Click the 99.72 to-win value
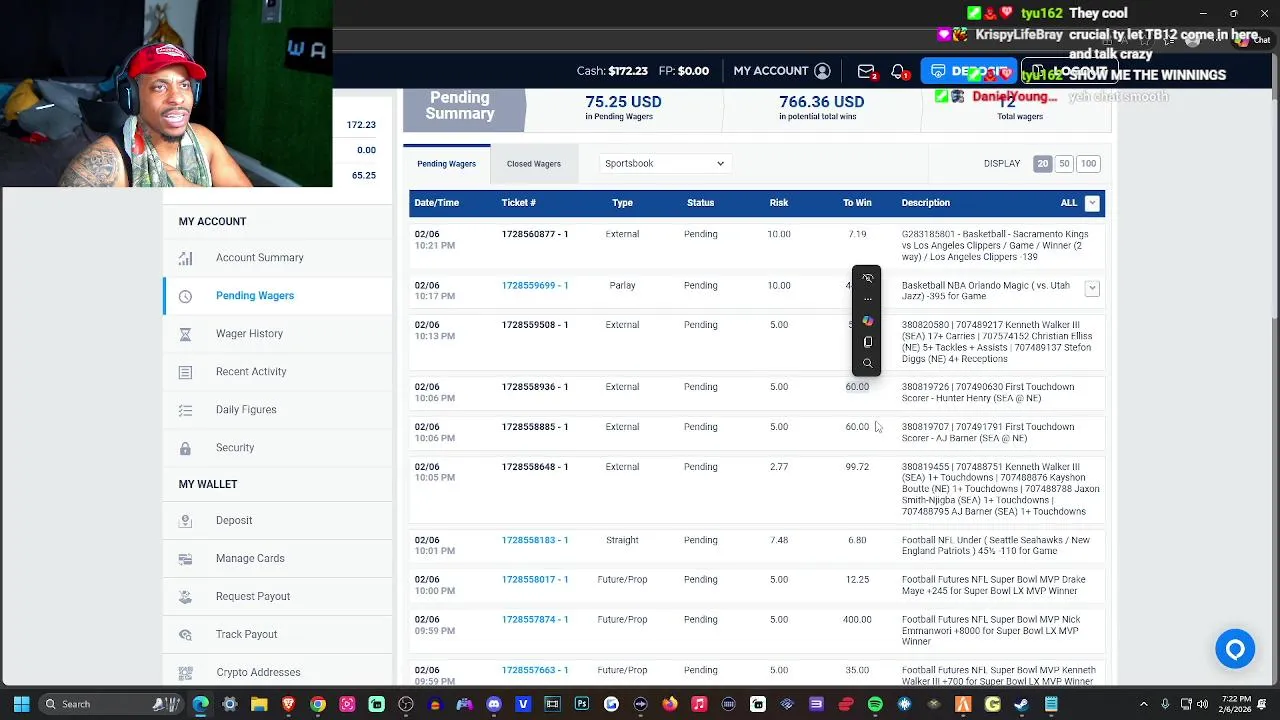 click(x=857, y=467)
